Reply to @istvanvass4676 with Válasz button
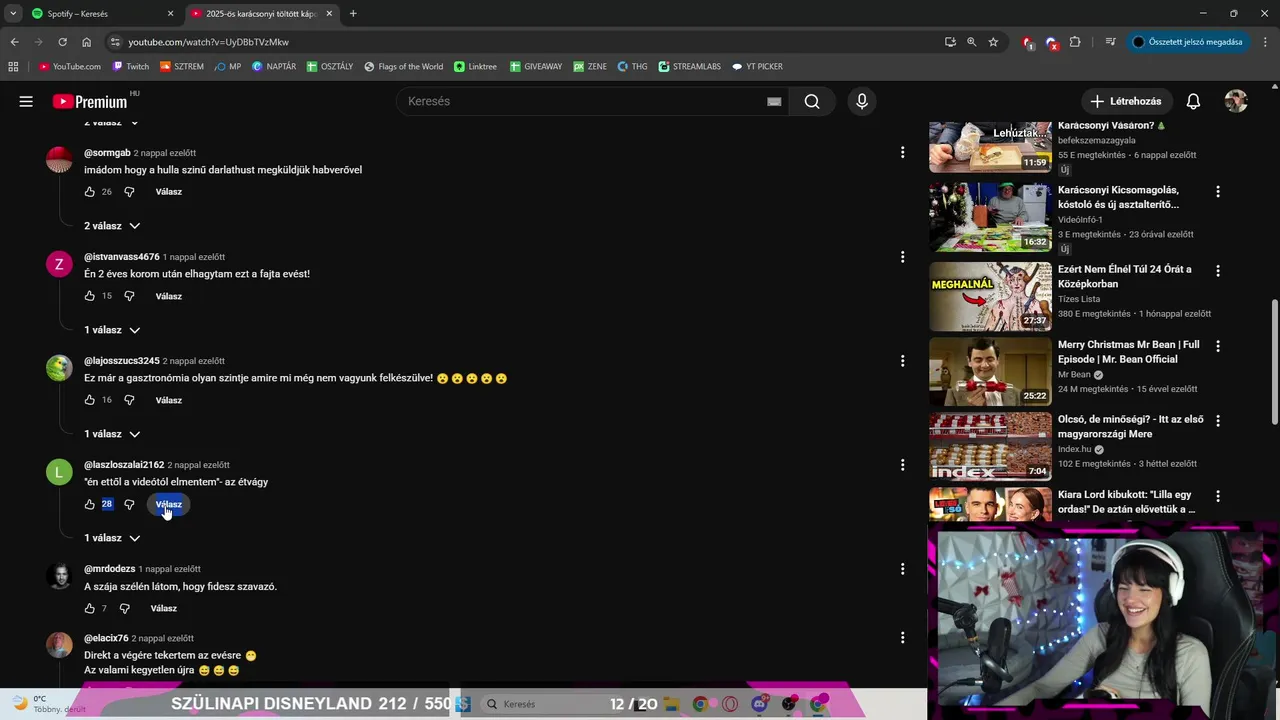Screen dimensions: 1280x720 (x=169, y=296)
